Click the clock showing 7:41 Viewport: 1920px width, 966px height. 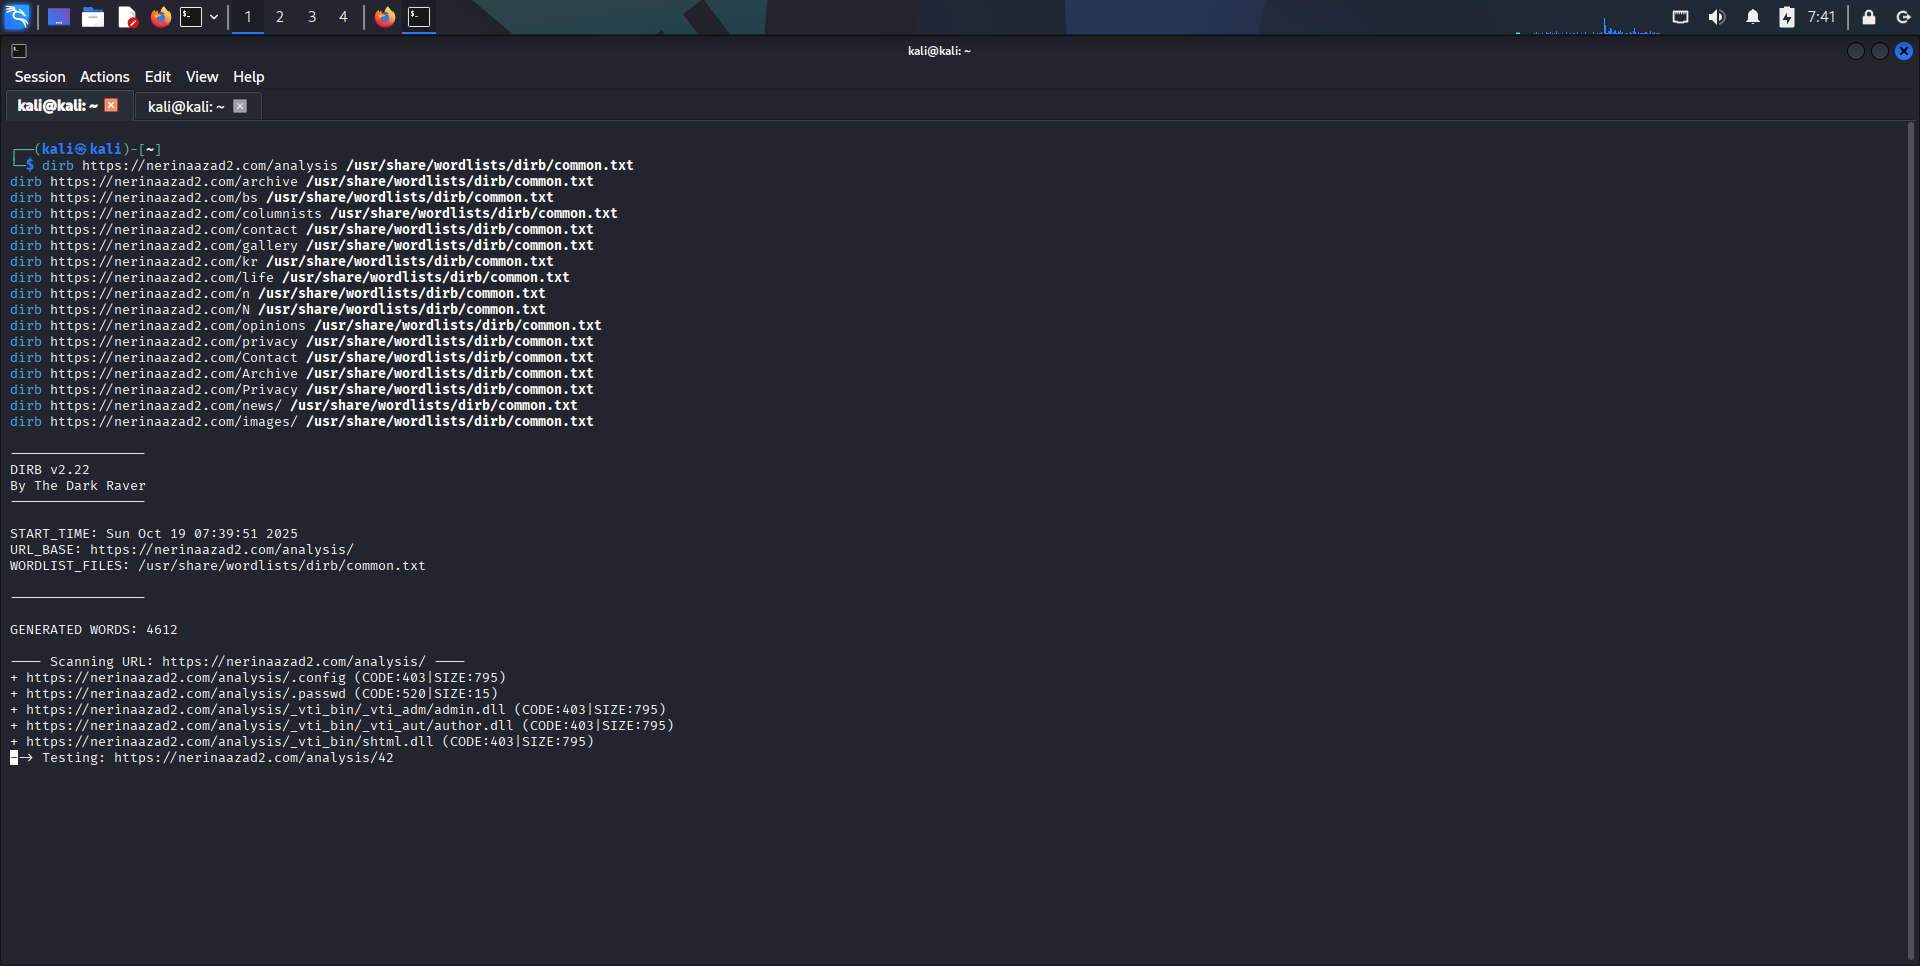[x=1821, y=17]
